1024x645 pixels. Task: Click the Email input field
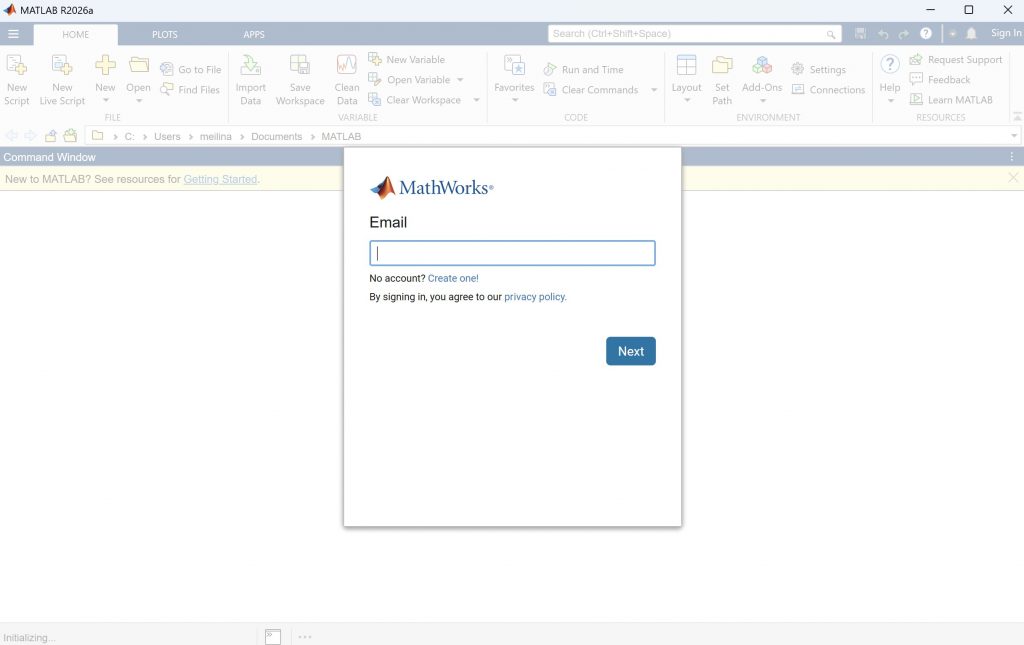(513, 253)
